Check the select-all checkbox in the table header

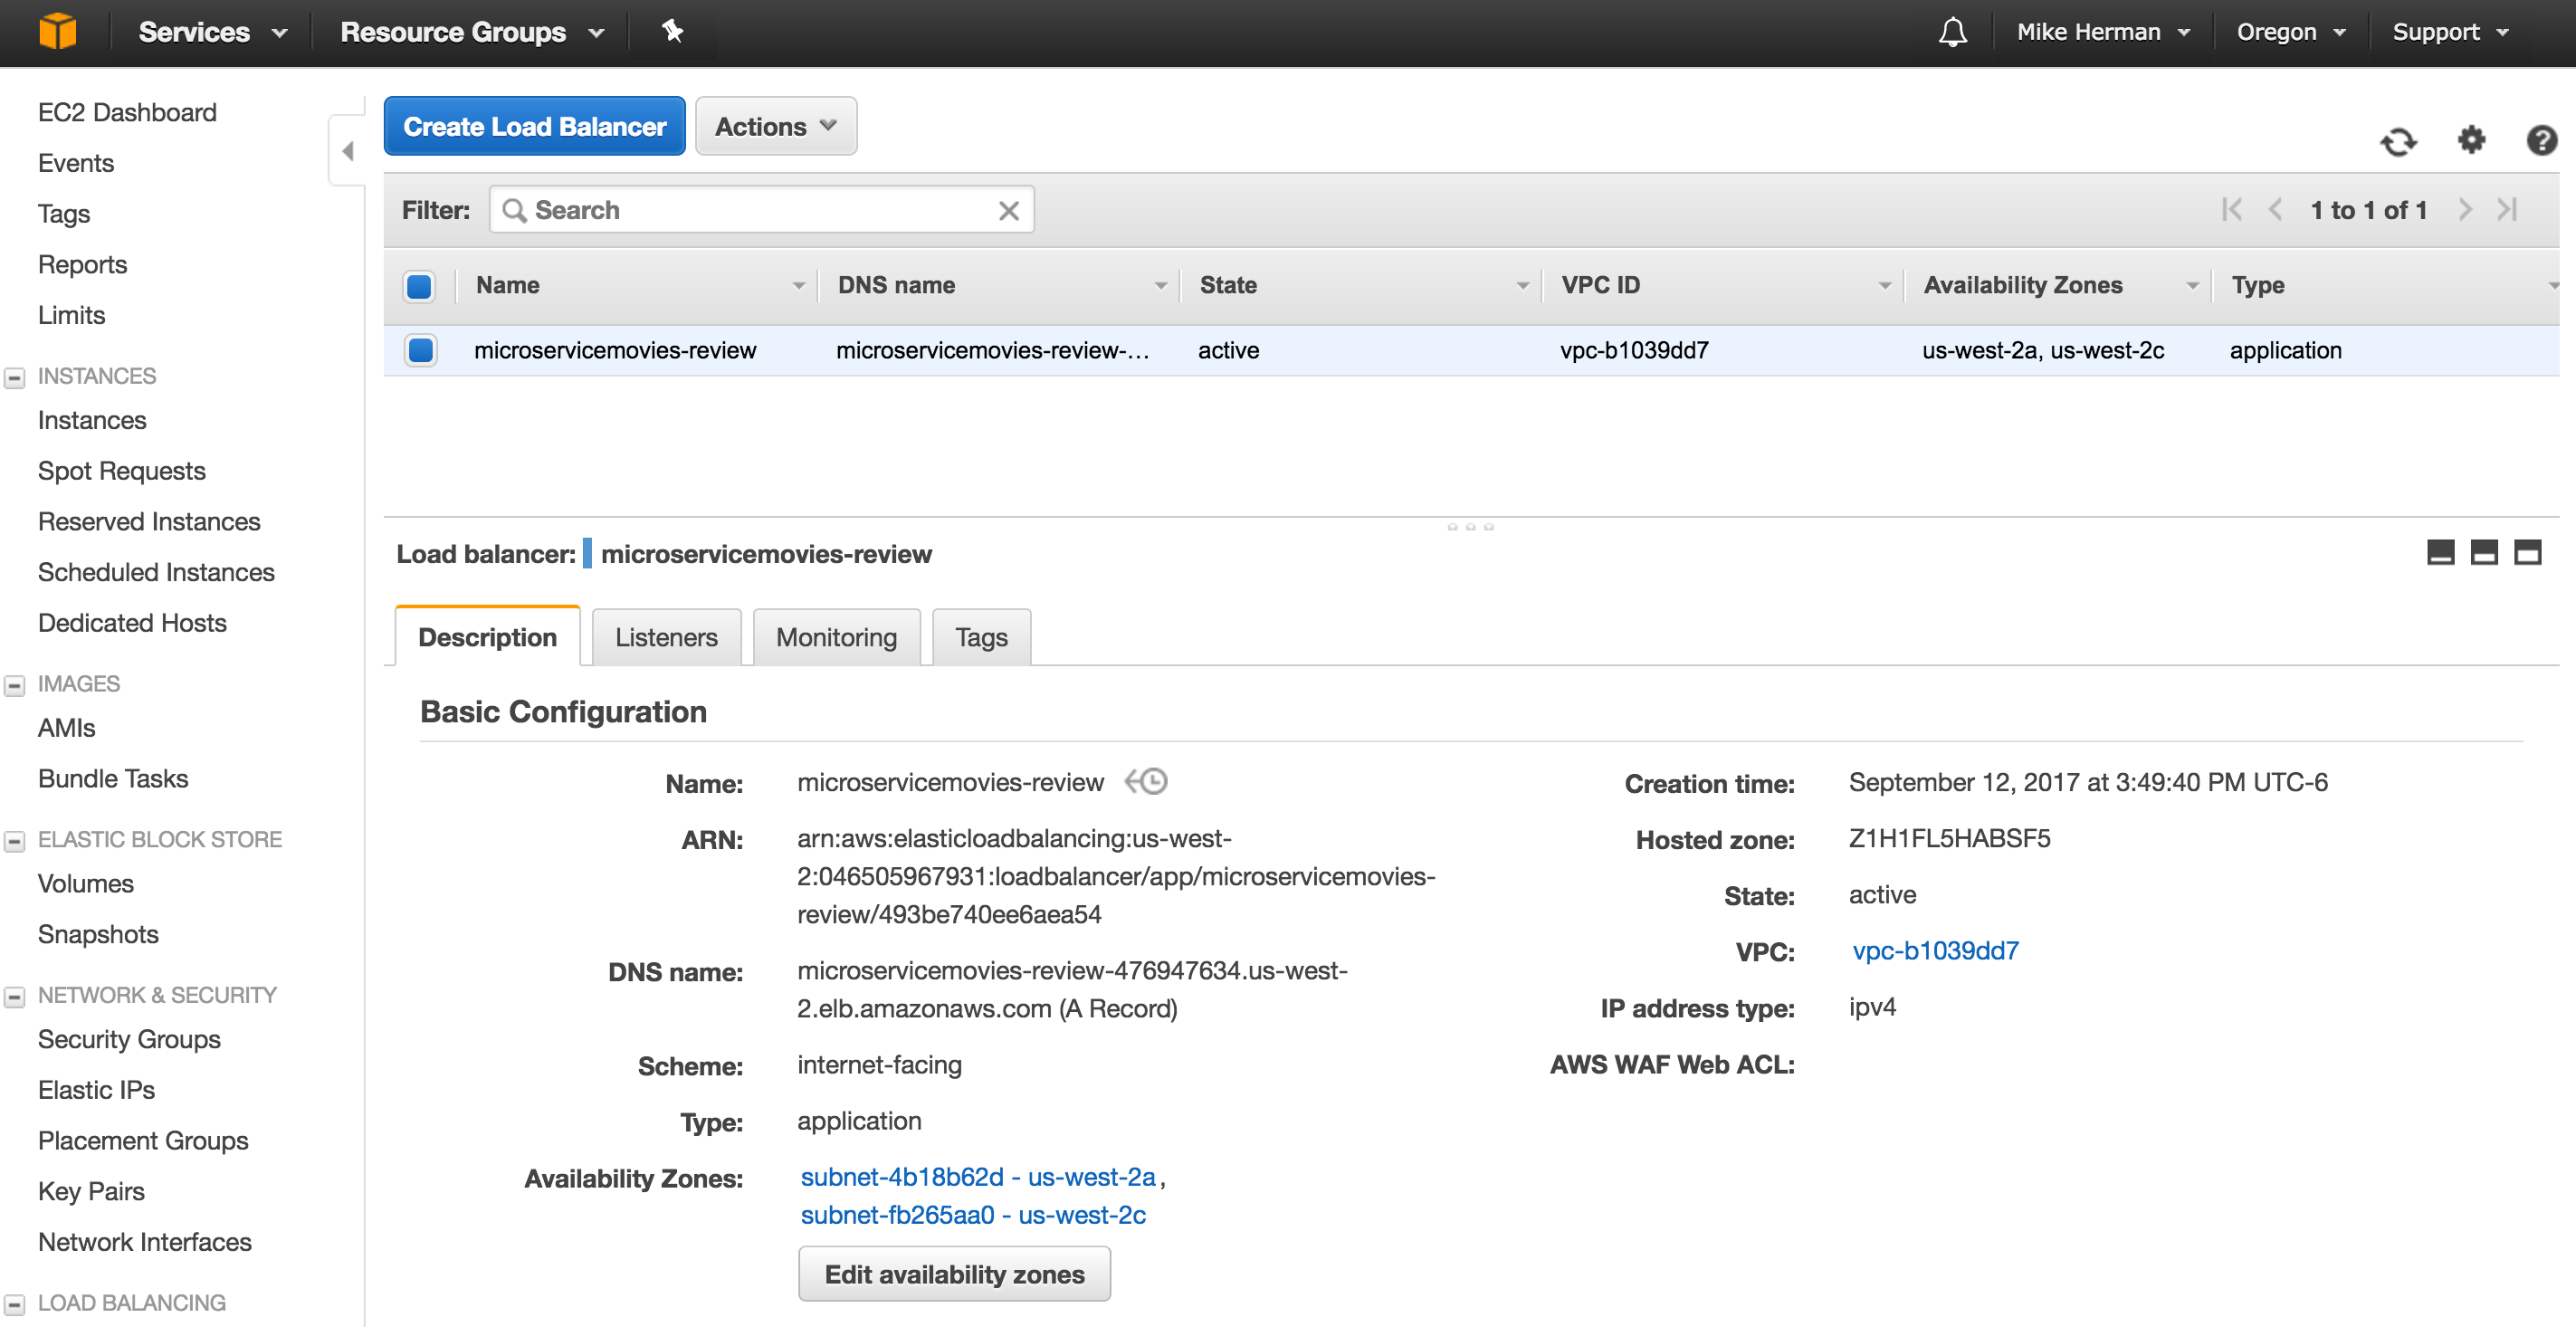419,286
